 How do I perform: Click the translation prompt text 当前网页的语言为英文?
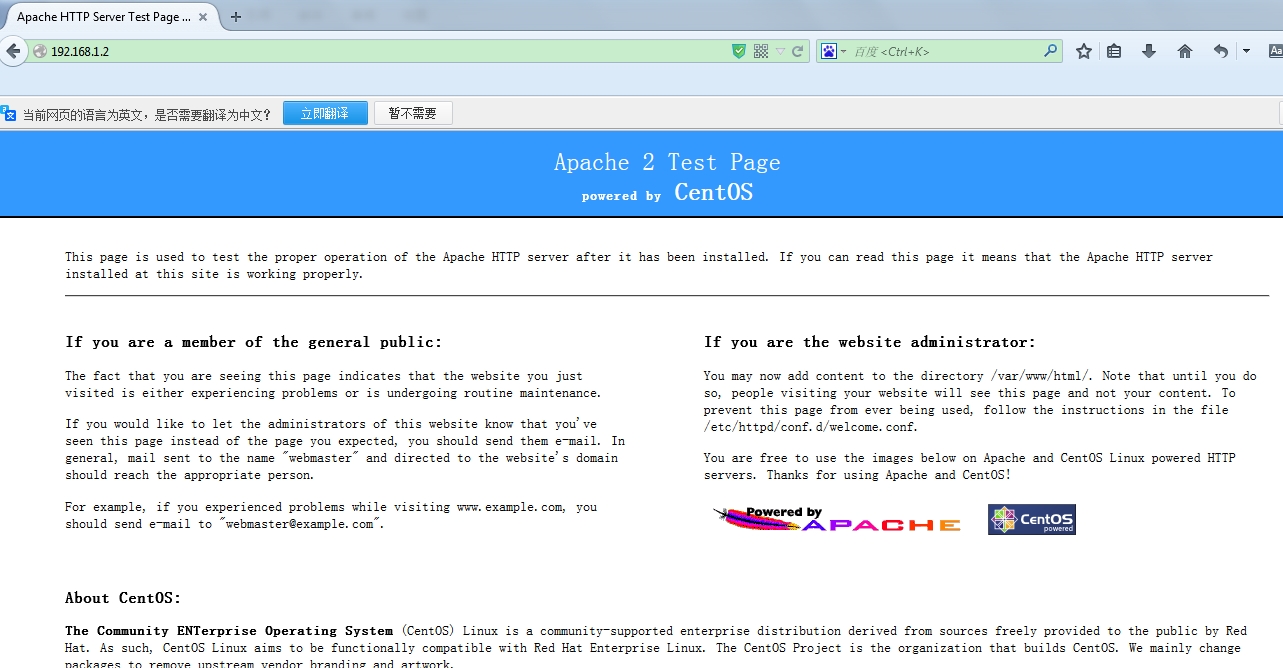(x=84, y=114)
